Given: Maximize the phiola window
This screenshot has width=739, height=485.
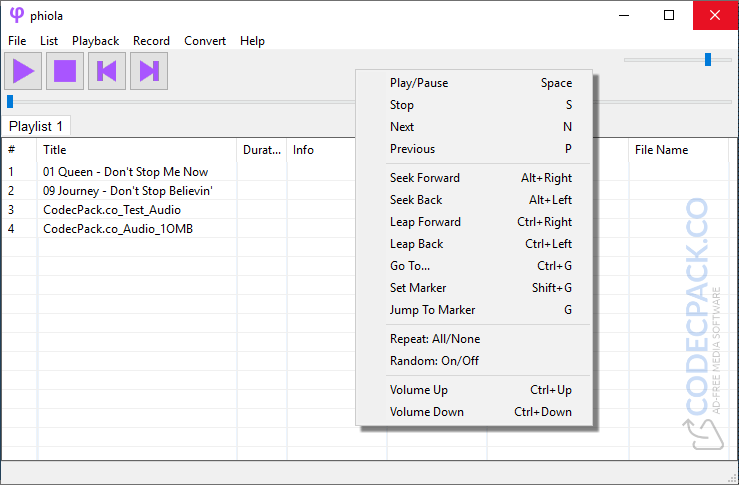Looking at the screenshot, I should pyautogui.click(x=669, y=15).
